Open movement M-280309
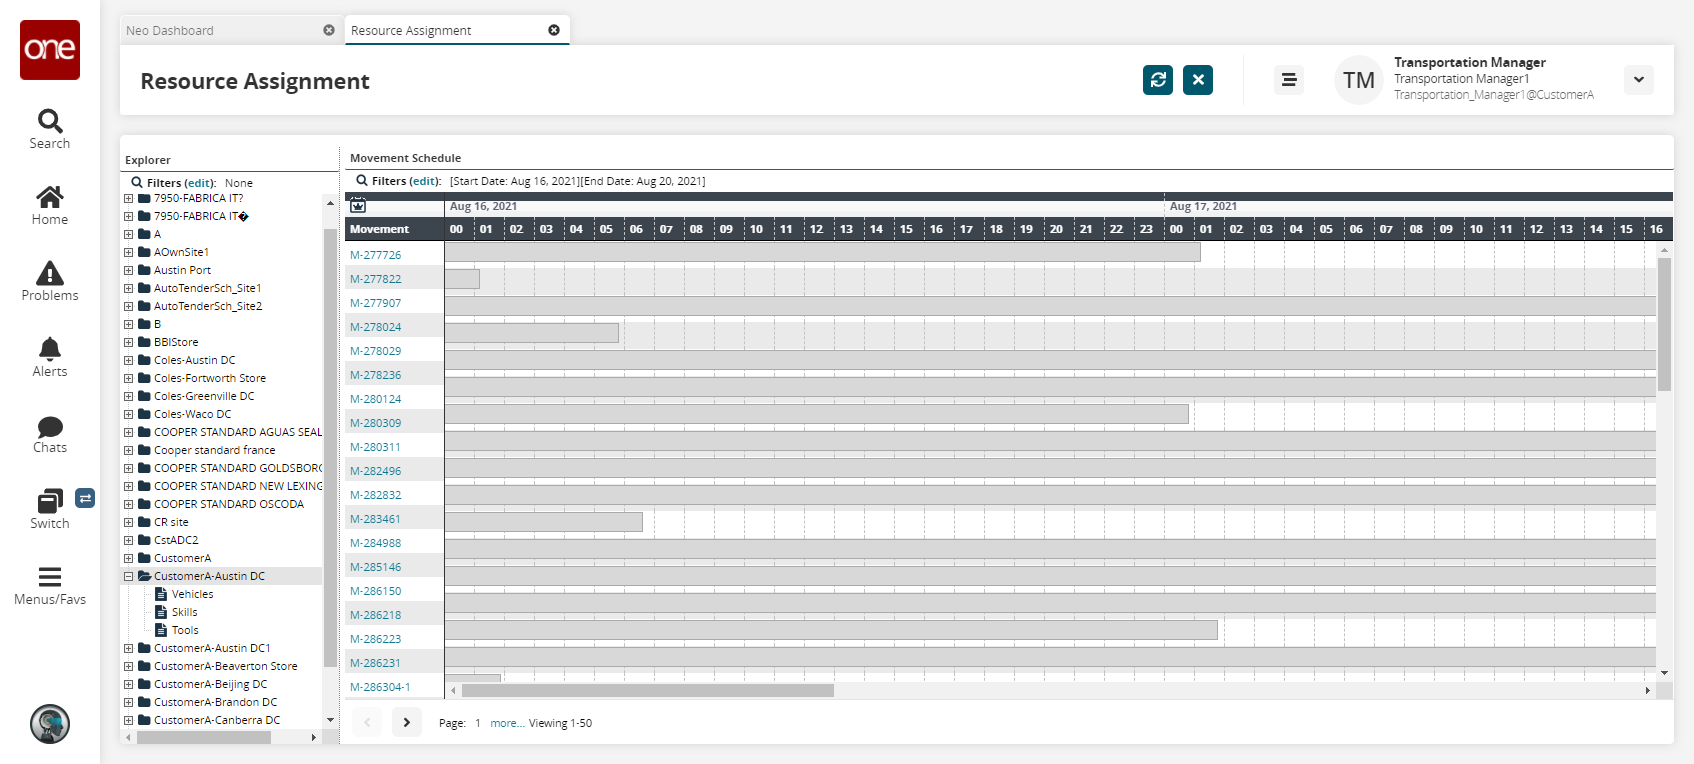Screen dimensions: 1694x764 (375, 423)
